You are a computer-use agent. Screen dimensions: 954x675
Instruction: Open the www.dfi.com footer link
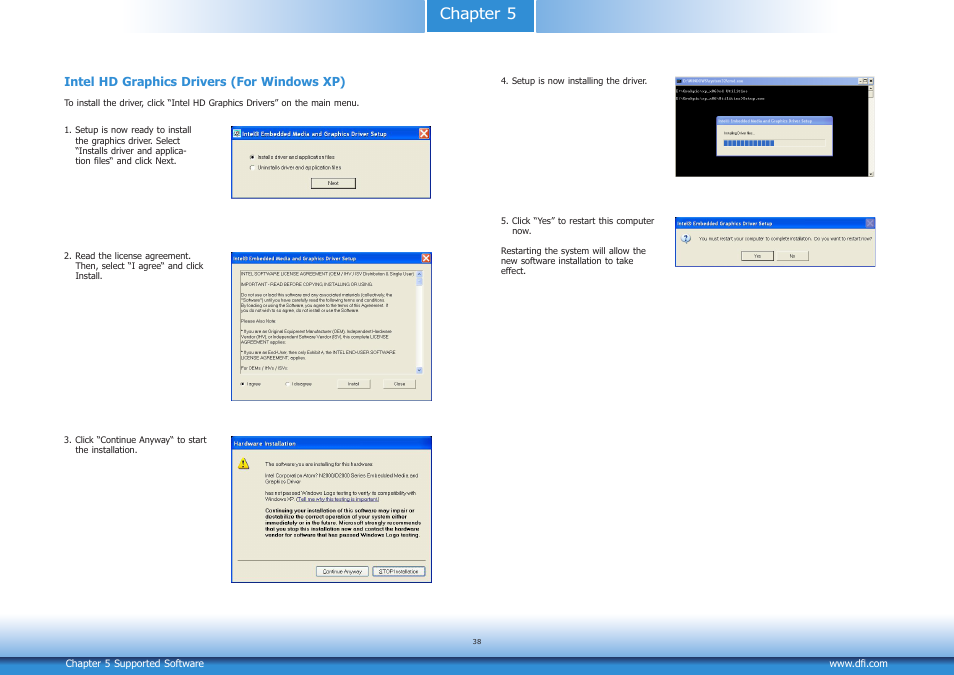858,663
